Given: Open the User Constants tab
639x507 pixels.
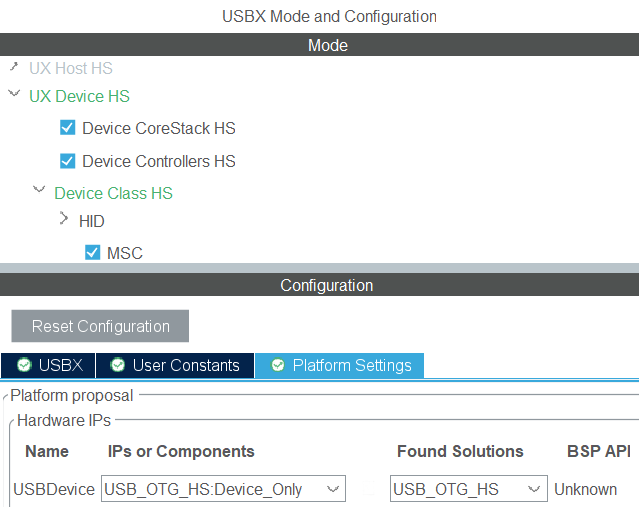Looking at the screenshot, I should tap(175, 365).
